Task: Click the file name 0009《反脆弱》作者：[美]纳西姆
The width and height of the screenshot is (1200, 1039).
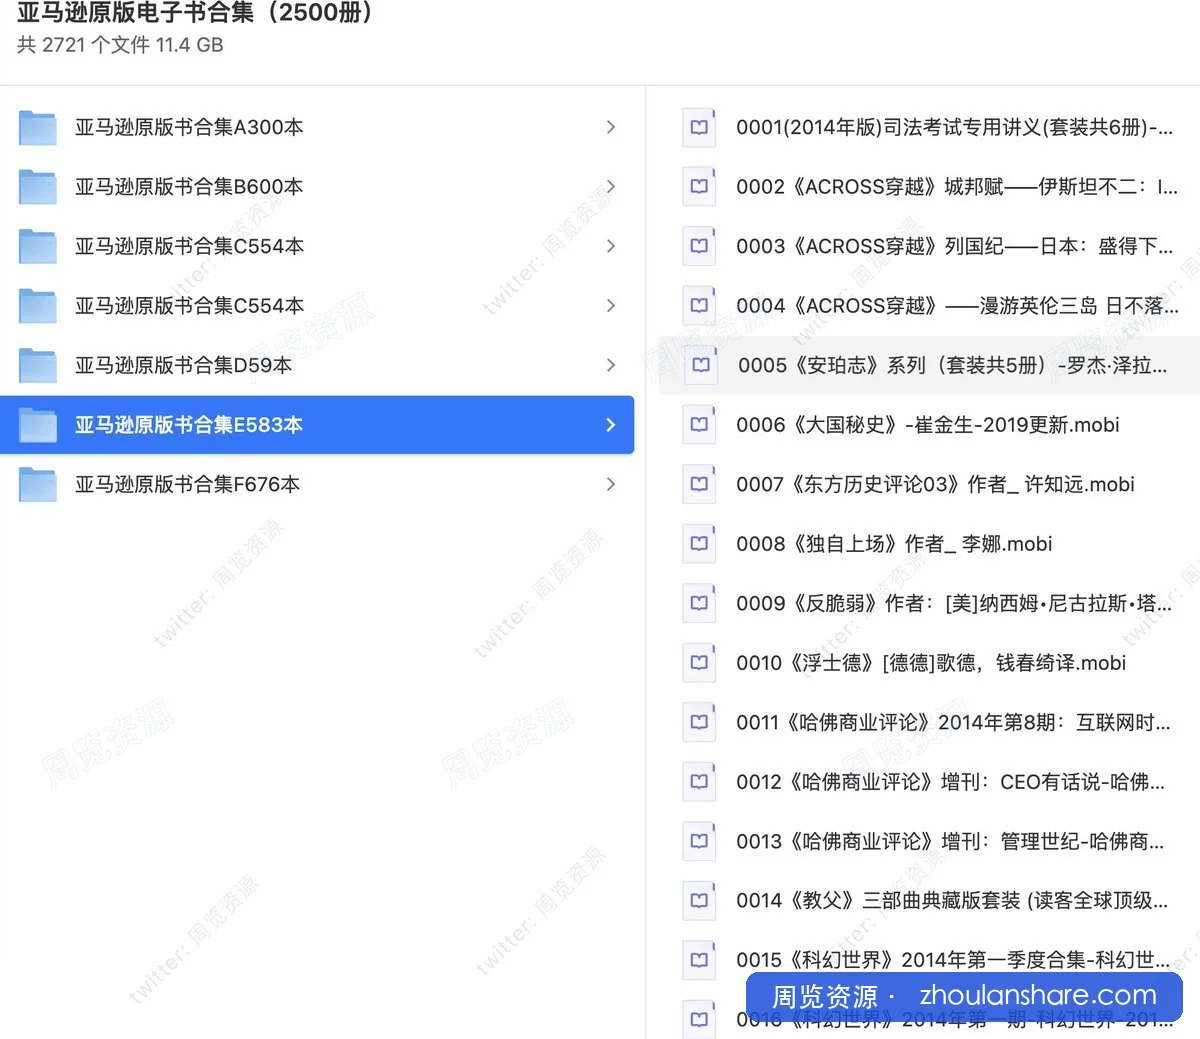Action: [954, 603]
